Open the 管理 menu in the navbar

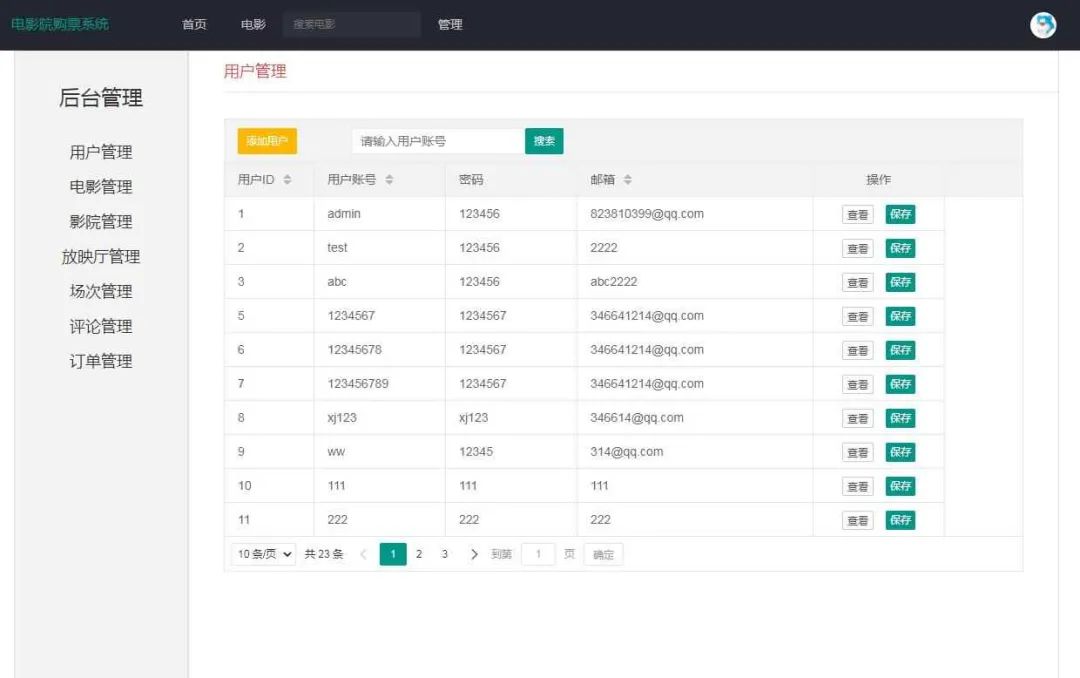point(451,24)
